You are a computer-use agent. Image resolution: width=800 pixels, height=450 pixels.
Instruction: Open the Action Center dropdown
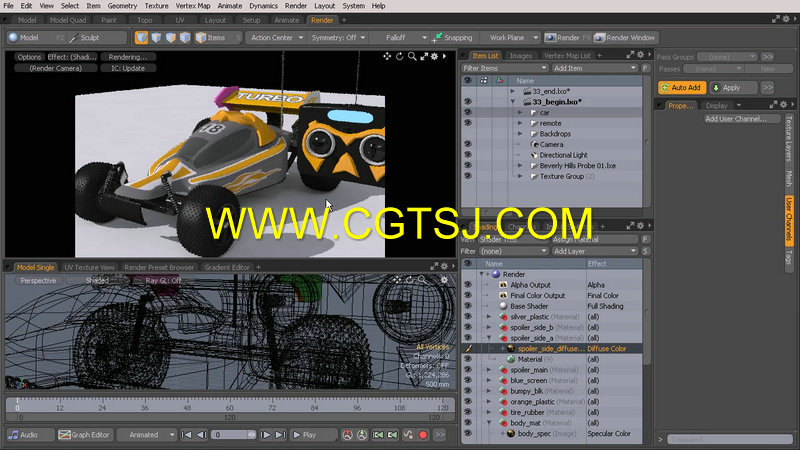click(x=276, y=38)
